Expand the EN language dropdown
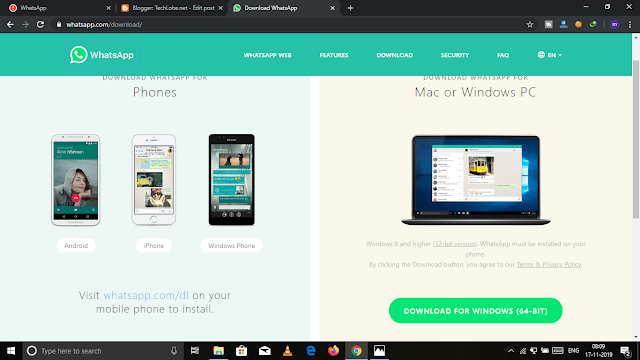The height and width of the screenshot is (360, 640). click(549, 55)
